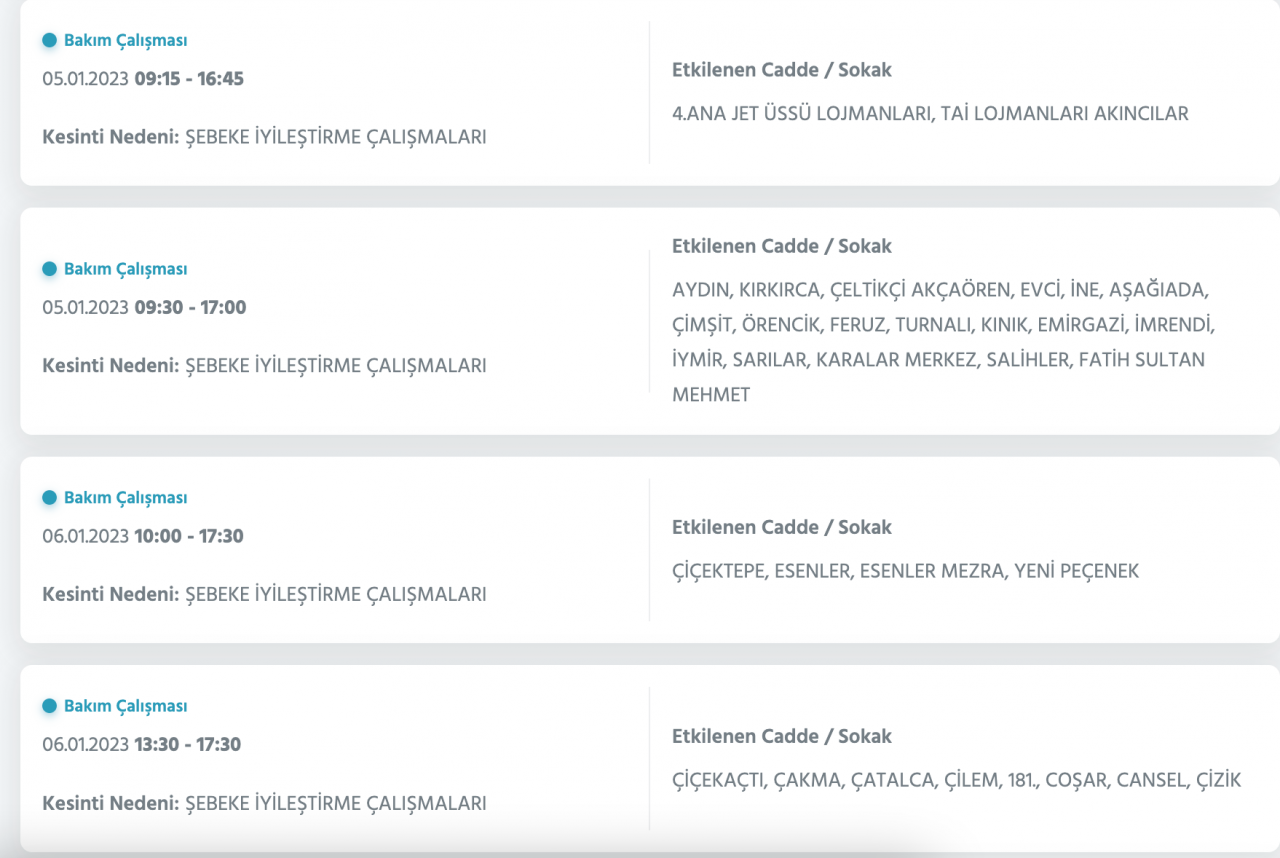This screenshot has width=1280, height=858.
Task: Click the blue dot for the 10:00 - 17:30 outage
Action: pyautogui.click(x=50, y=498)
